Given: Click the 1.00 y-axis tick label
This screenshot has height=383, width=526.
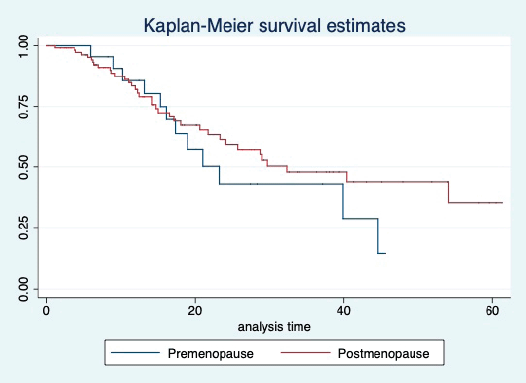Looking at the screenshot, I should coord(24,46).
